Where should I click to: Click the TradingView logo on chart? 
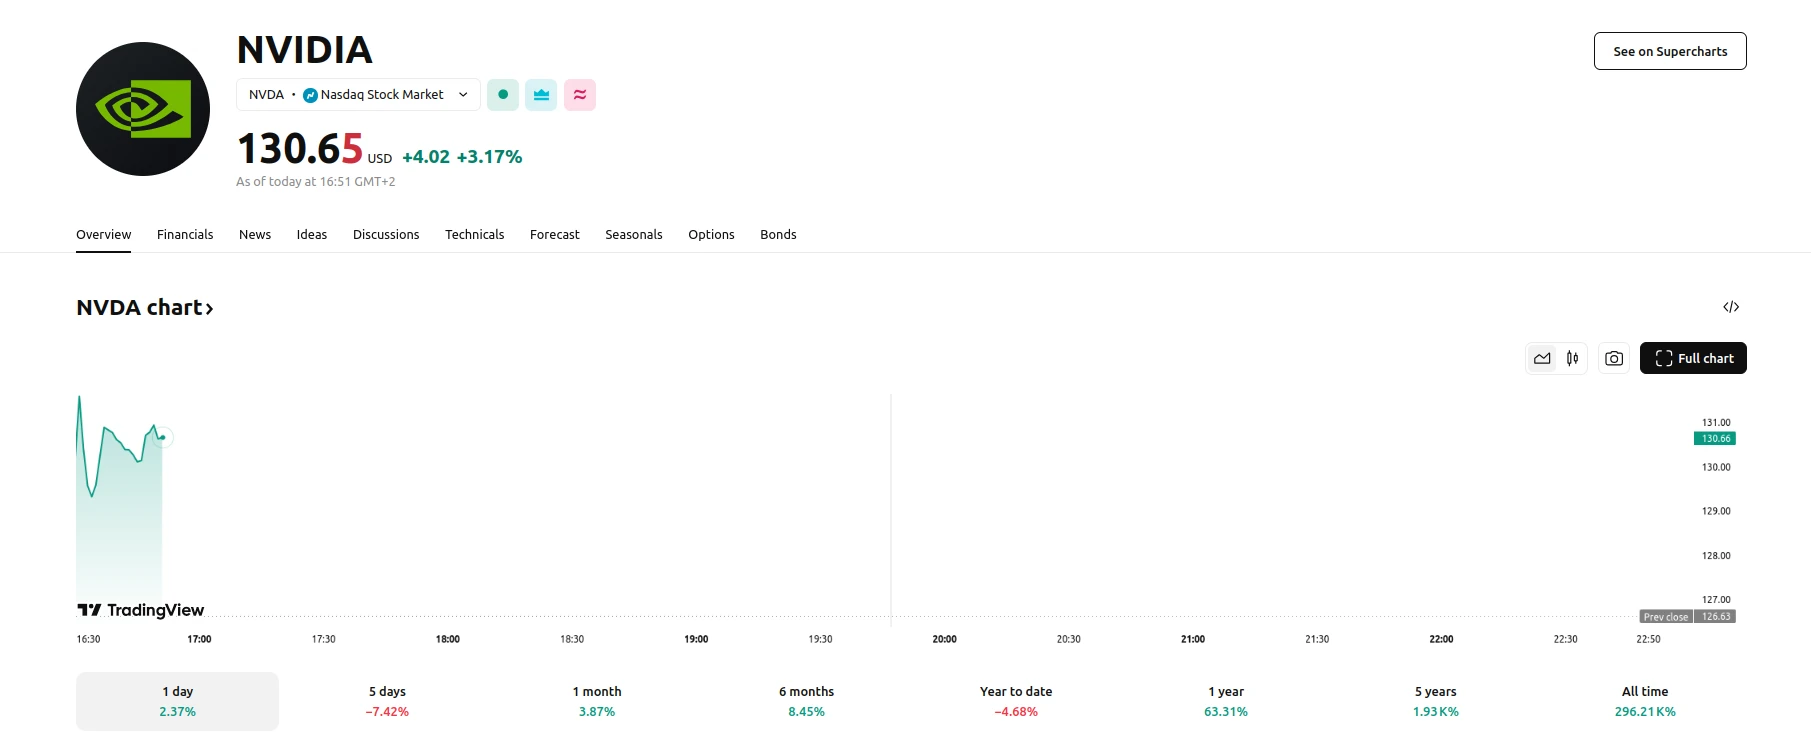point(141,610)
